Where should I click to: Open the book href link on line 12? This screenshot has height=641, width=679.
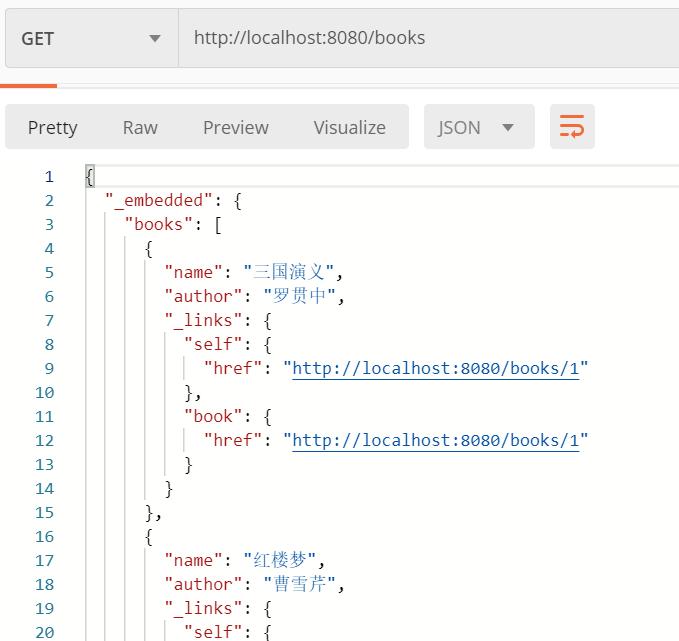[435, 440]
